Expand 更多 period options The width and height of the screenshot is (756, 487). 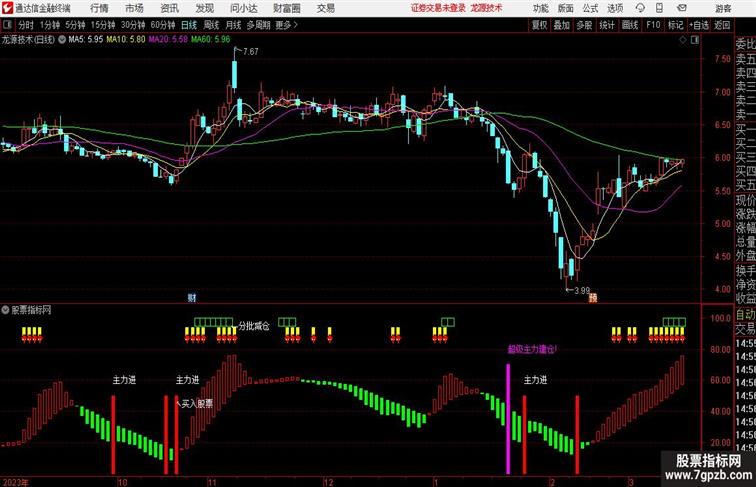(286, 25)
